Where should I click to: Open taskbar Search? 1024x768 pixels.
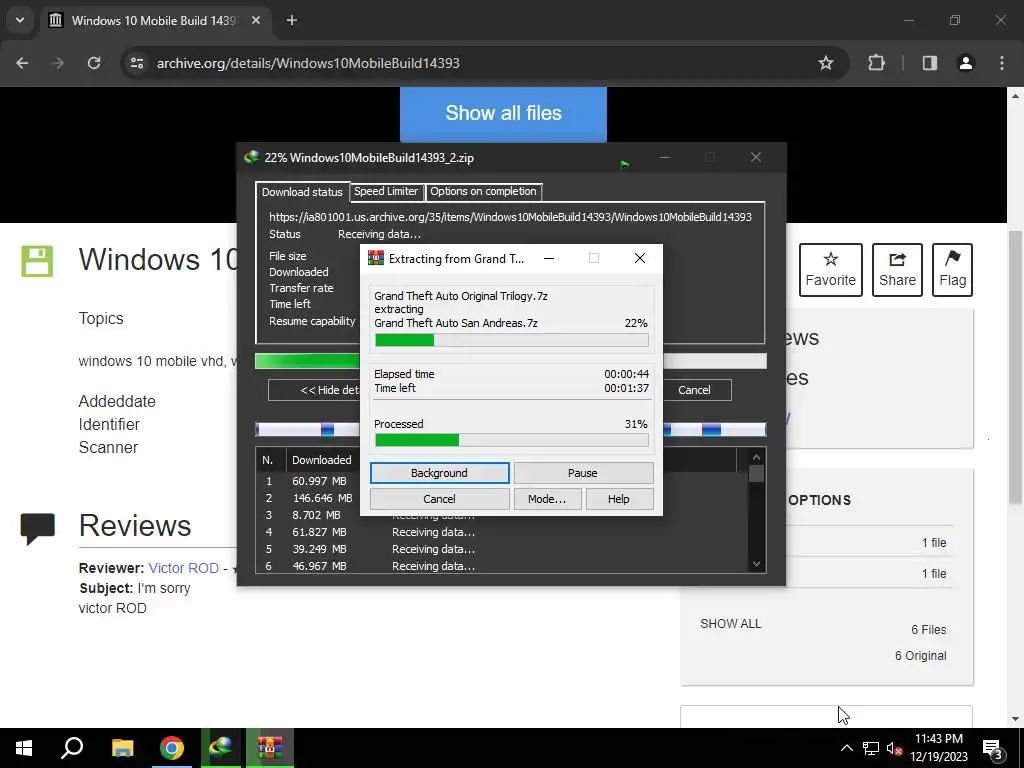pos(72,748)
